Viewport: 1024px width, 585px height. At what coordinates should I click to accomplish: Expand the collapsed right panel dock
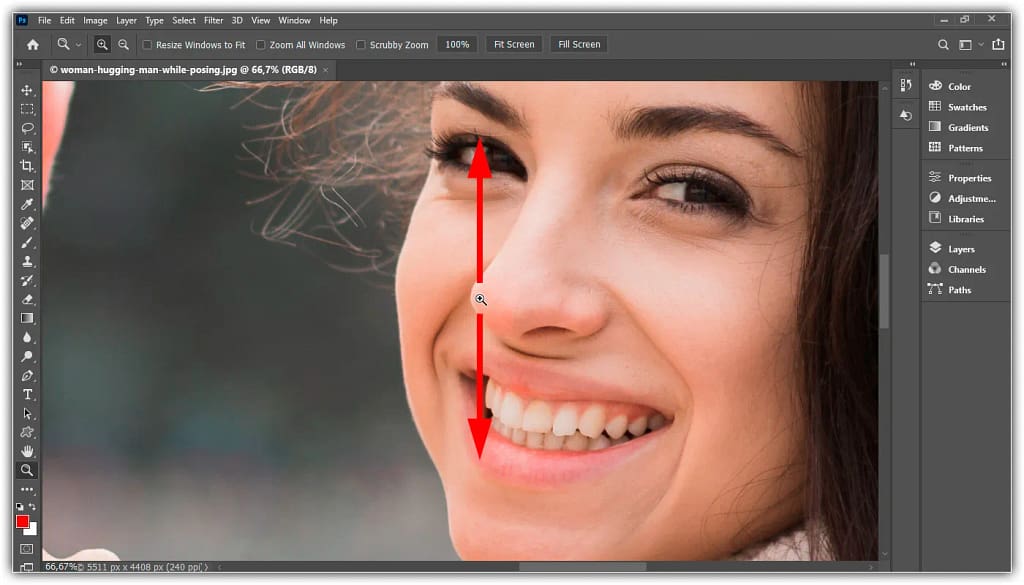1006,64
